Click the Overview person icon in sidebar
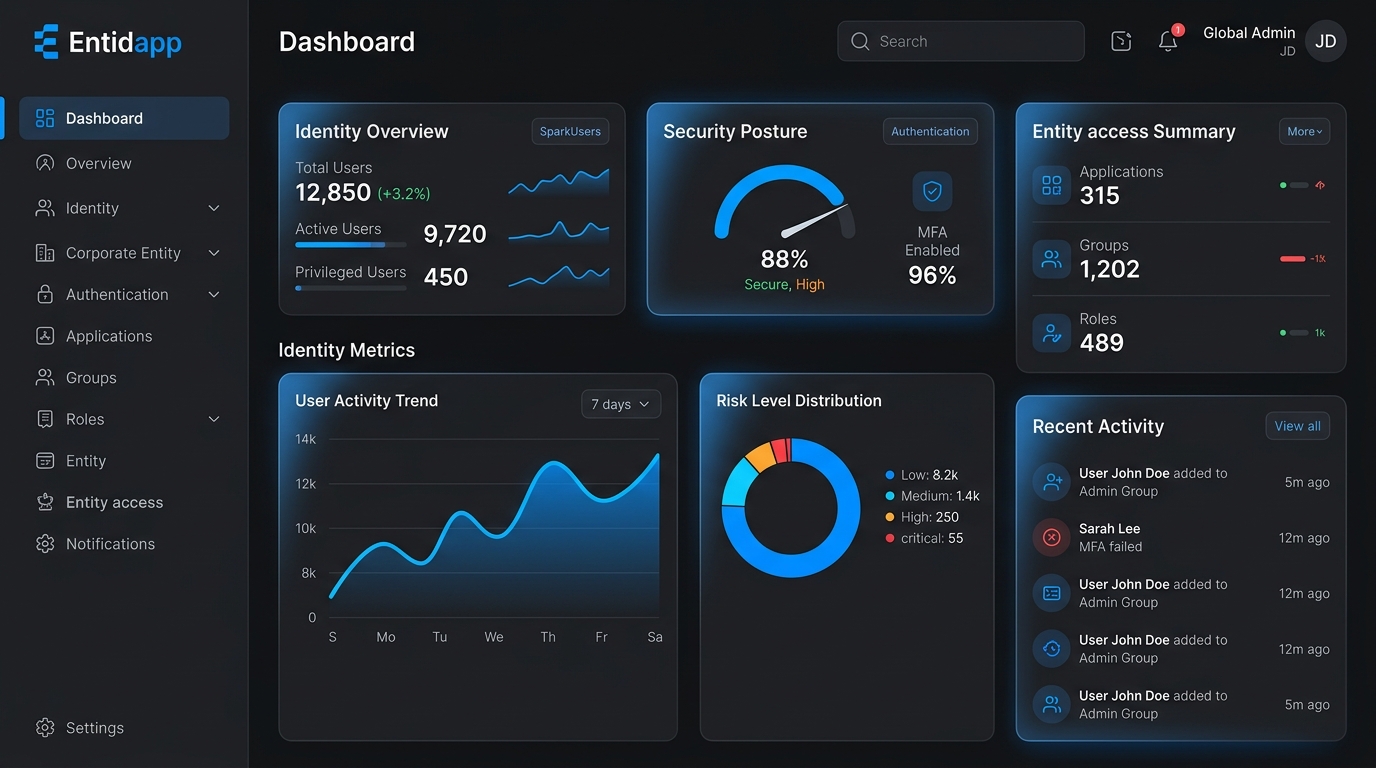Image resolution: width=1376 pixels, height=768 pixels. tap(45, 163)
